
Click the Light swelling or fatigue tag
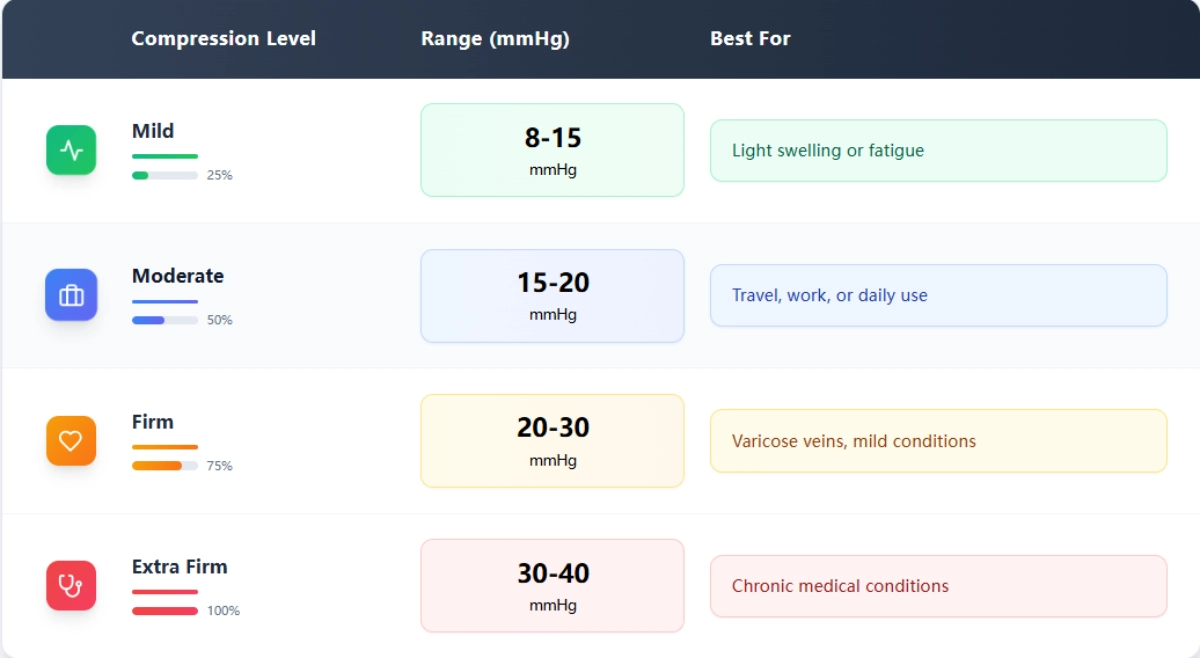point(938,151)
